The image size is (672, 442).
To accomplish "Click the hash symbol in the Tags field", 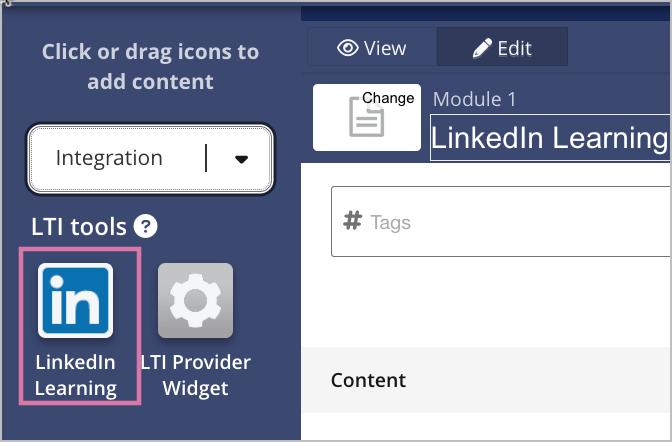I will coord(353,220).
